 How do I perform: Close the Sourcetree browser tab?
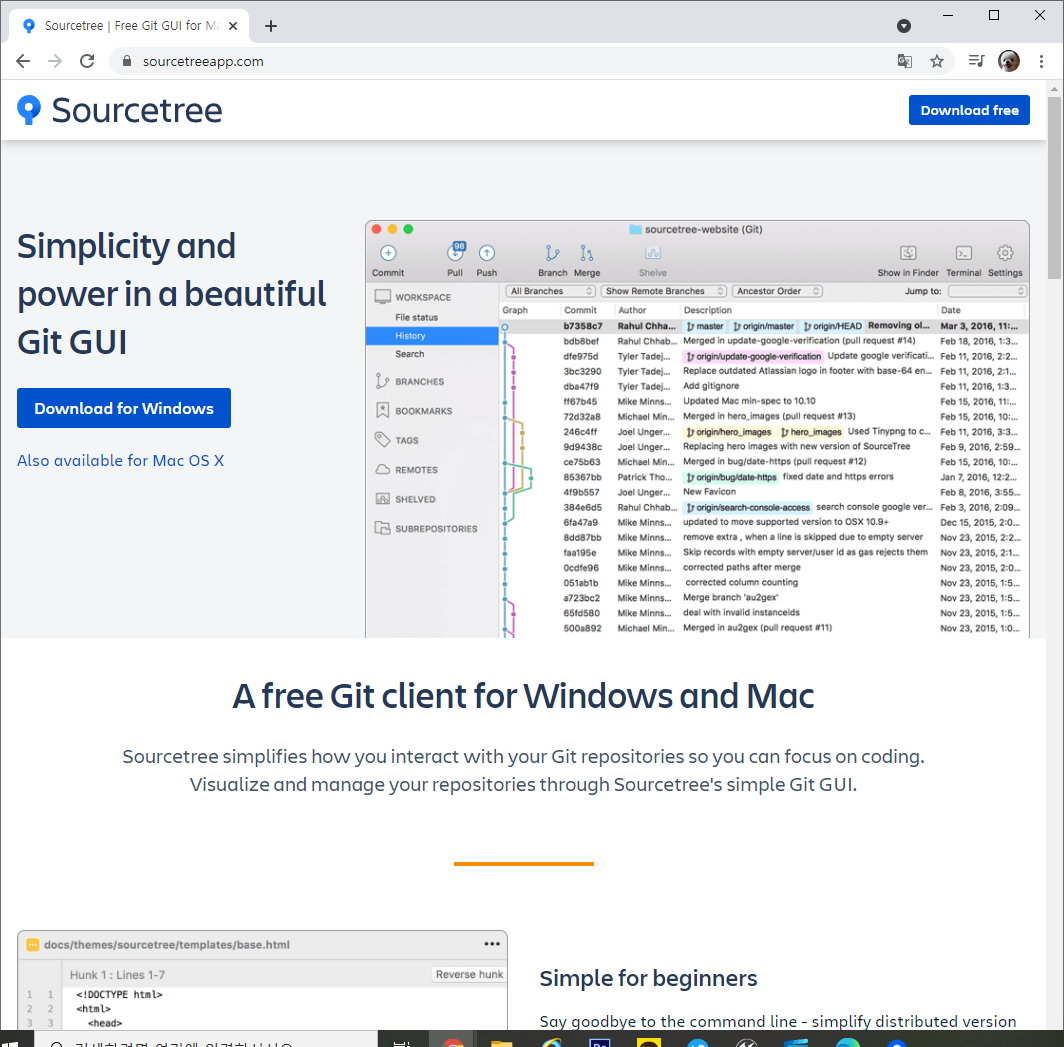(233, 26)
